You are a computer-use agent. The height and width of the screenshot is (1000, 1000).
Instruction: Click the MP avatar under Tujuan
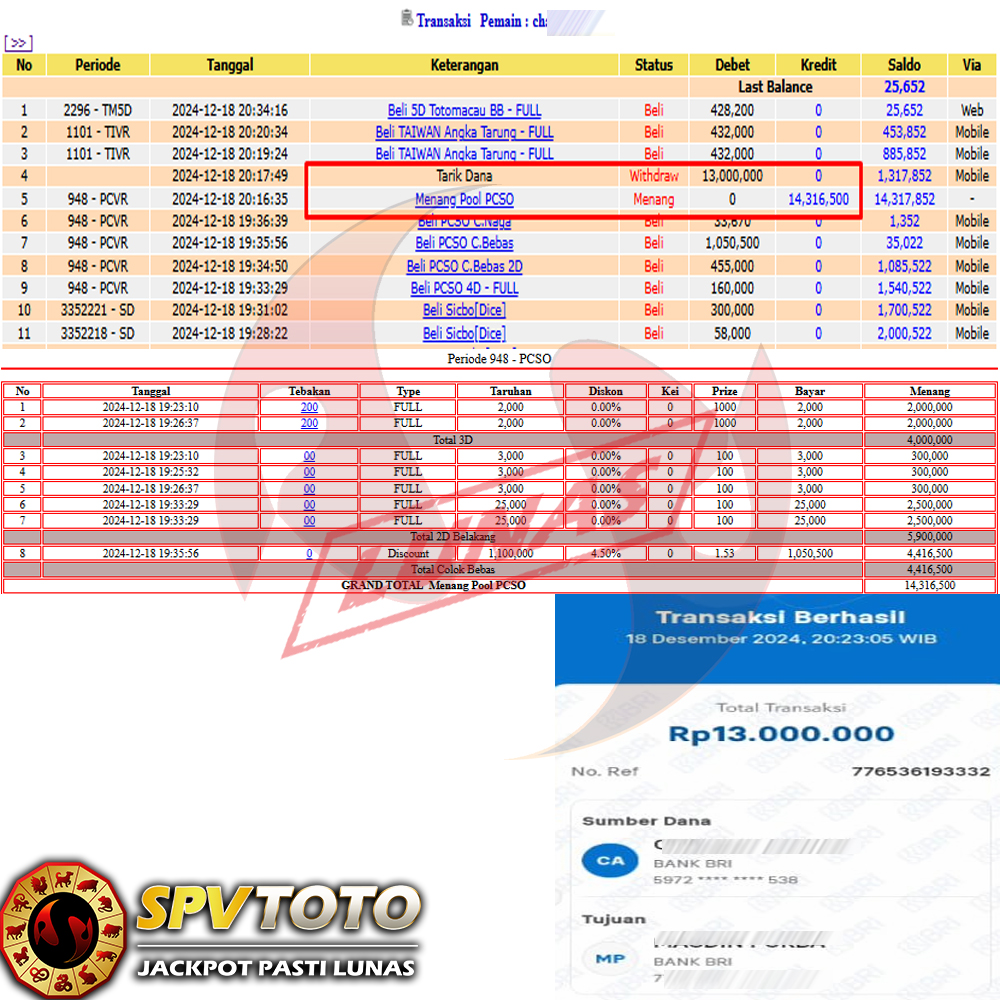610,958
